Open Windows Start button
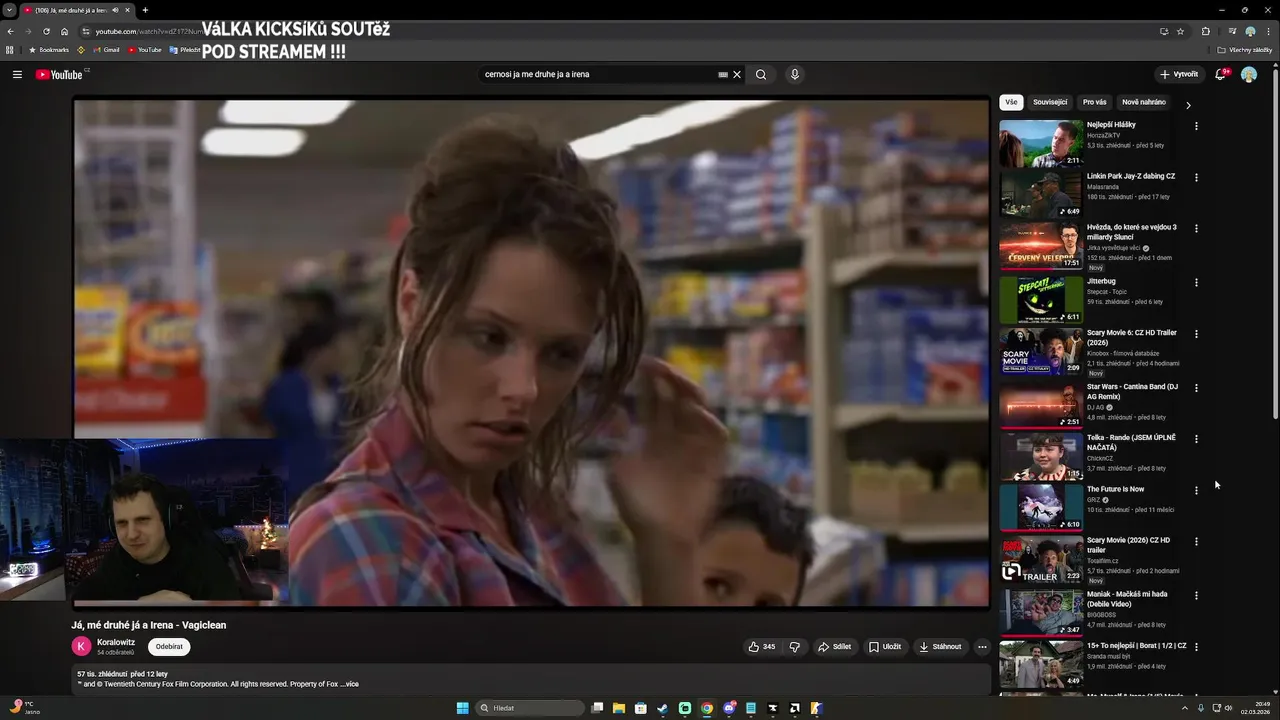 [462, 708]
